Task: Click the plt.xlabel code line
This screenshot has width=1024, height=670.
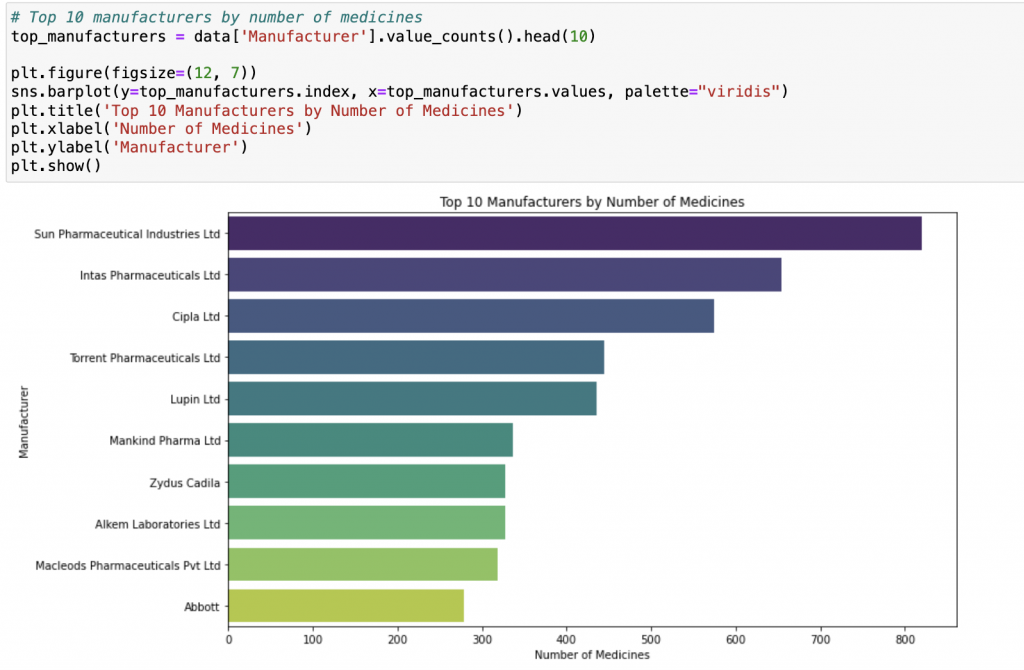Action: pyautogui.click(x=161, y=129)
